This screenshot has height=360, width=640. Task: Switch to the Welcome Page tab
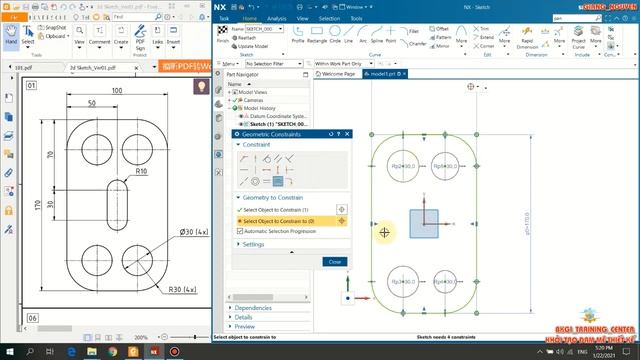(x=336, y=74)
